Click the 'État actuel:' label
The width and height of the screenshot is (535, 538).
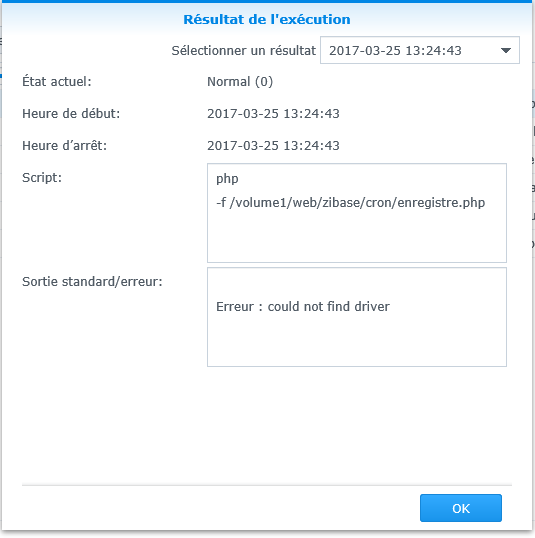(x=57, y=82)
